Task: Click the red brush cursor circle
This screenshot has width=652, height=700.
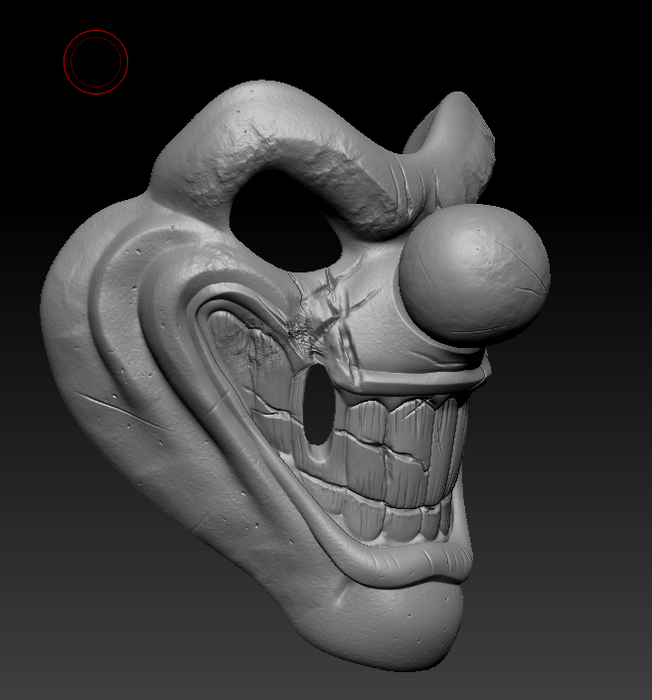Action: (x=96, y=62)
